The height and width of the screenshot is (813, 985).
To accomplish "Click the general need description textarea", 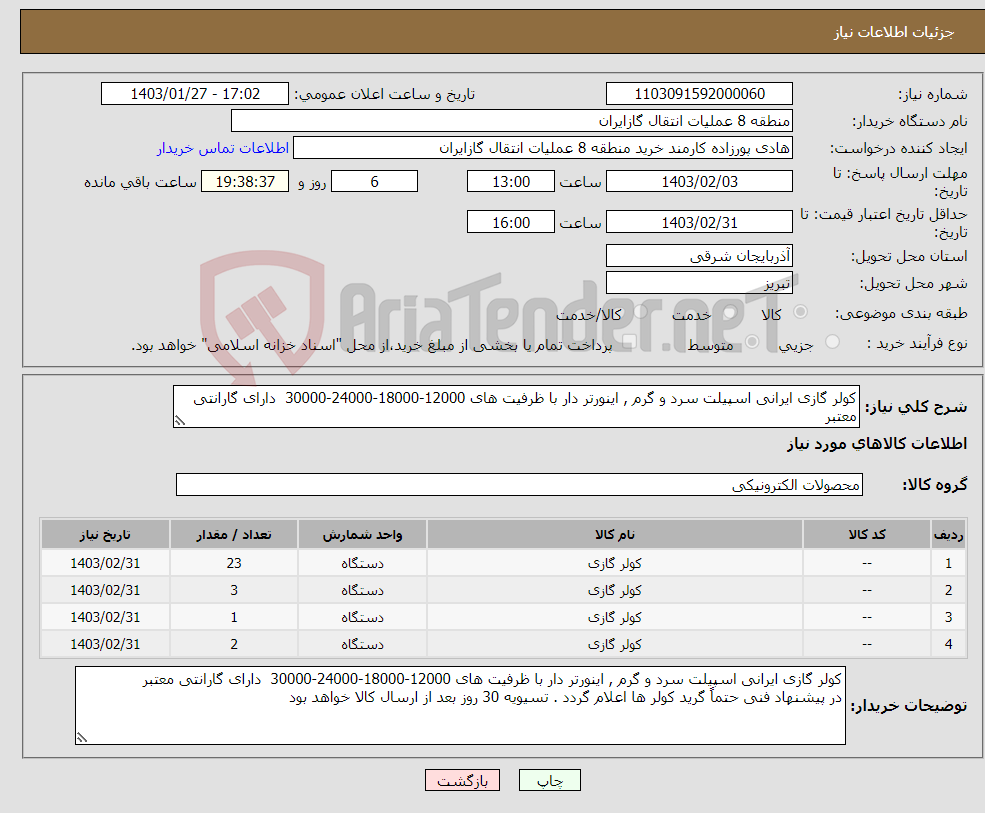I will click(516, 406).
